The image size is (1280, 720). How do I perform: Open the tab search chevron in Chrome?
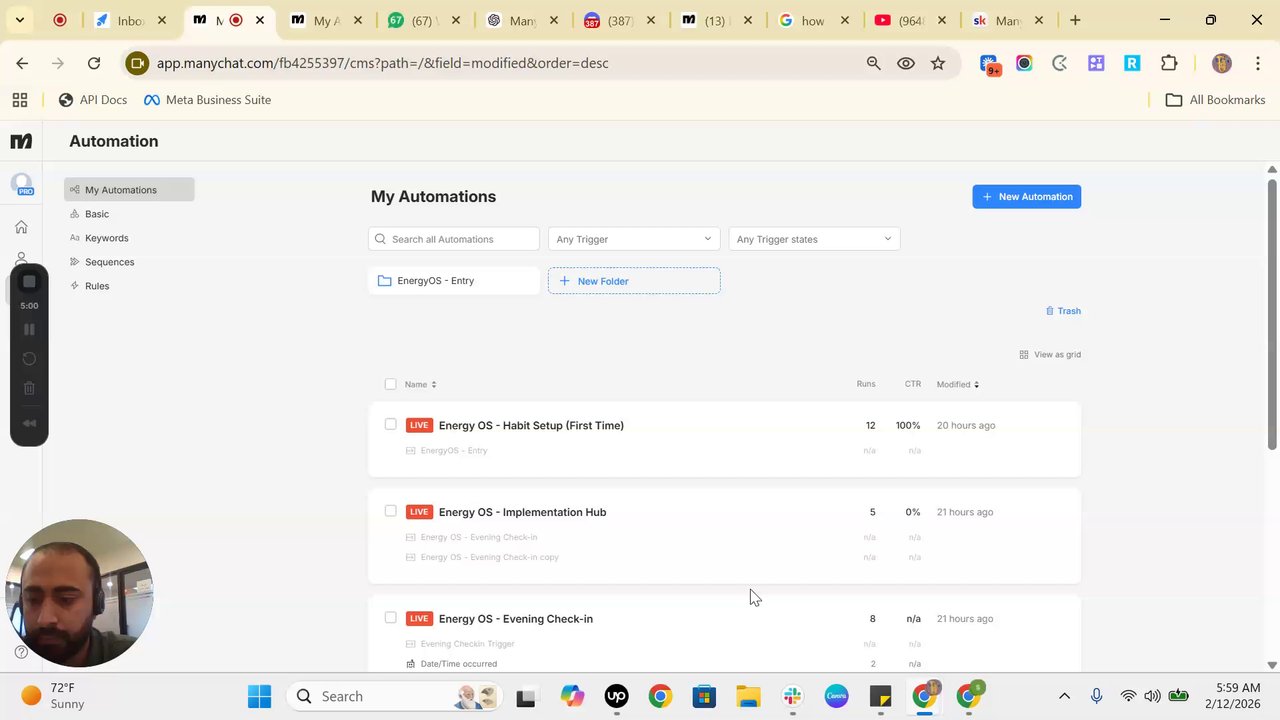click(19, 20)
